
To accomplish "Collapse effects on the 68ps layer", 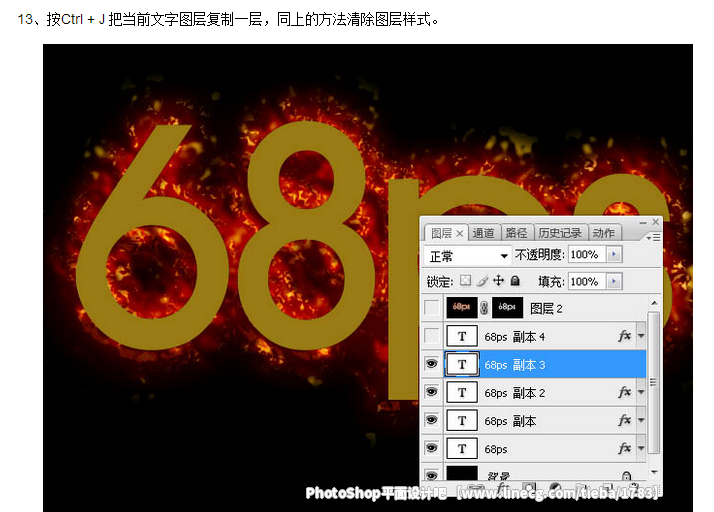I will tap(641, 450).
